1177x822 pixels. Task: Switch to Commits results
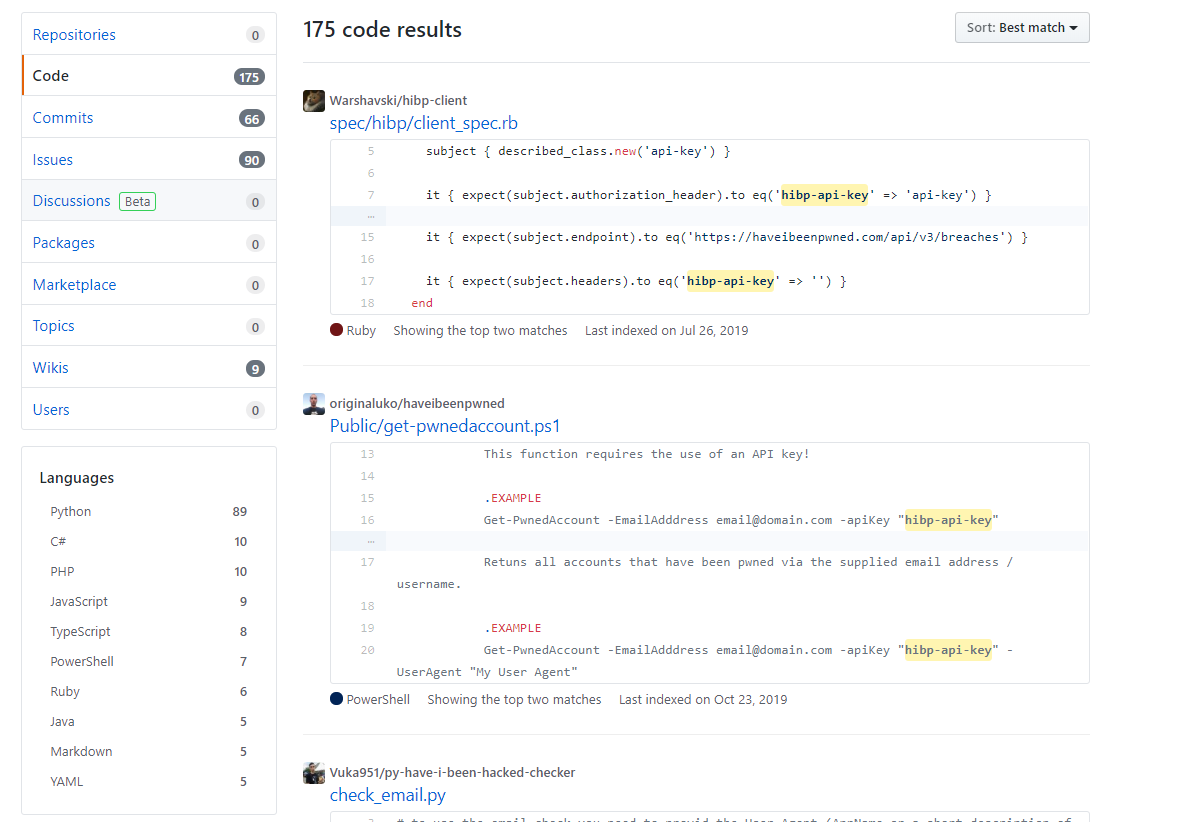pyautogui.click(x=149, y=118)
